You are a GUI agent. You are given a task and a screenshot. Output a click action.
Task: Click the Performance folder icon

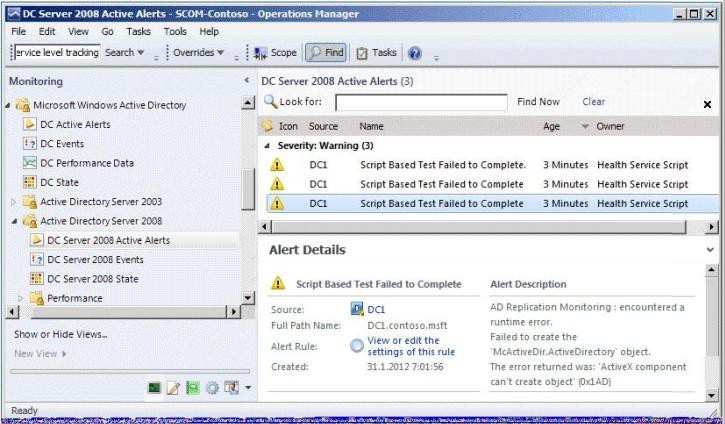click(37, 299)
